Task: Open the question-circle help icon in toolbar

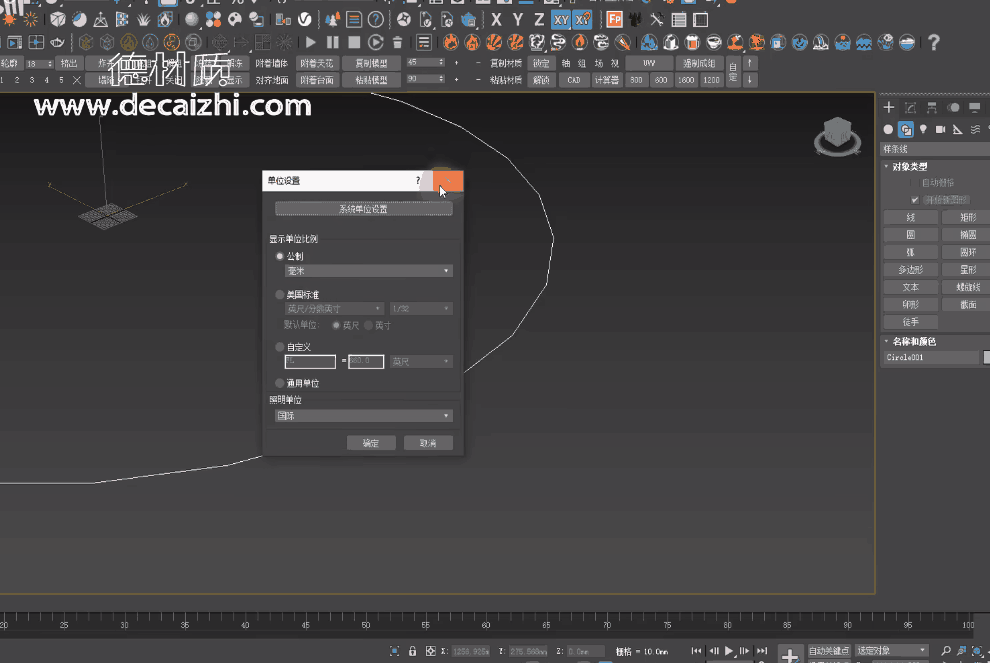Action: tap(376, 20)
